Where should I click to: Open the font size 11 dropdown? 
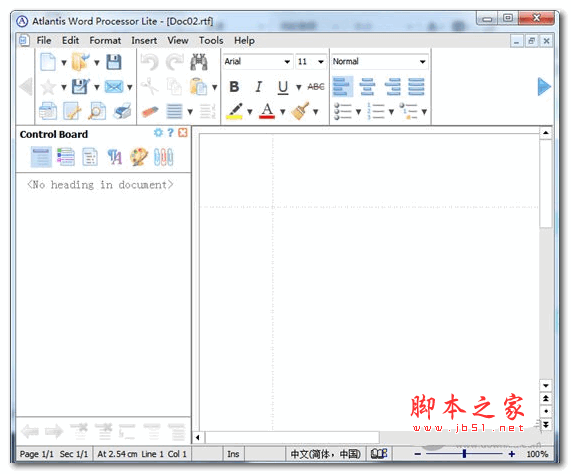[x=321, y=62]
